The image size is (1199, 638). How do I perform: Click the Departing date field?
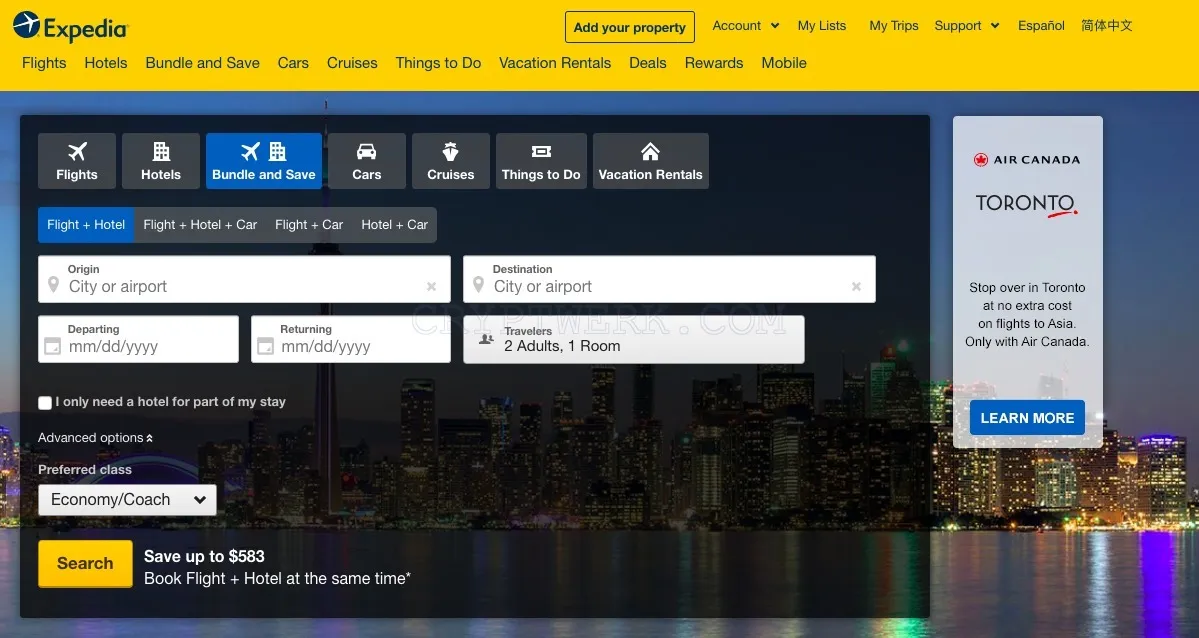click(138, 339)
